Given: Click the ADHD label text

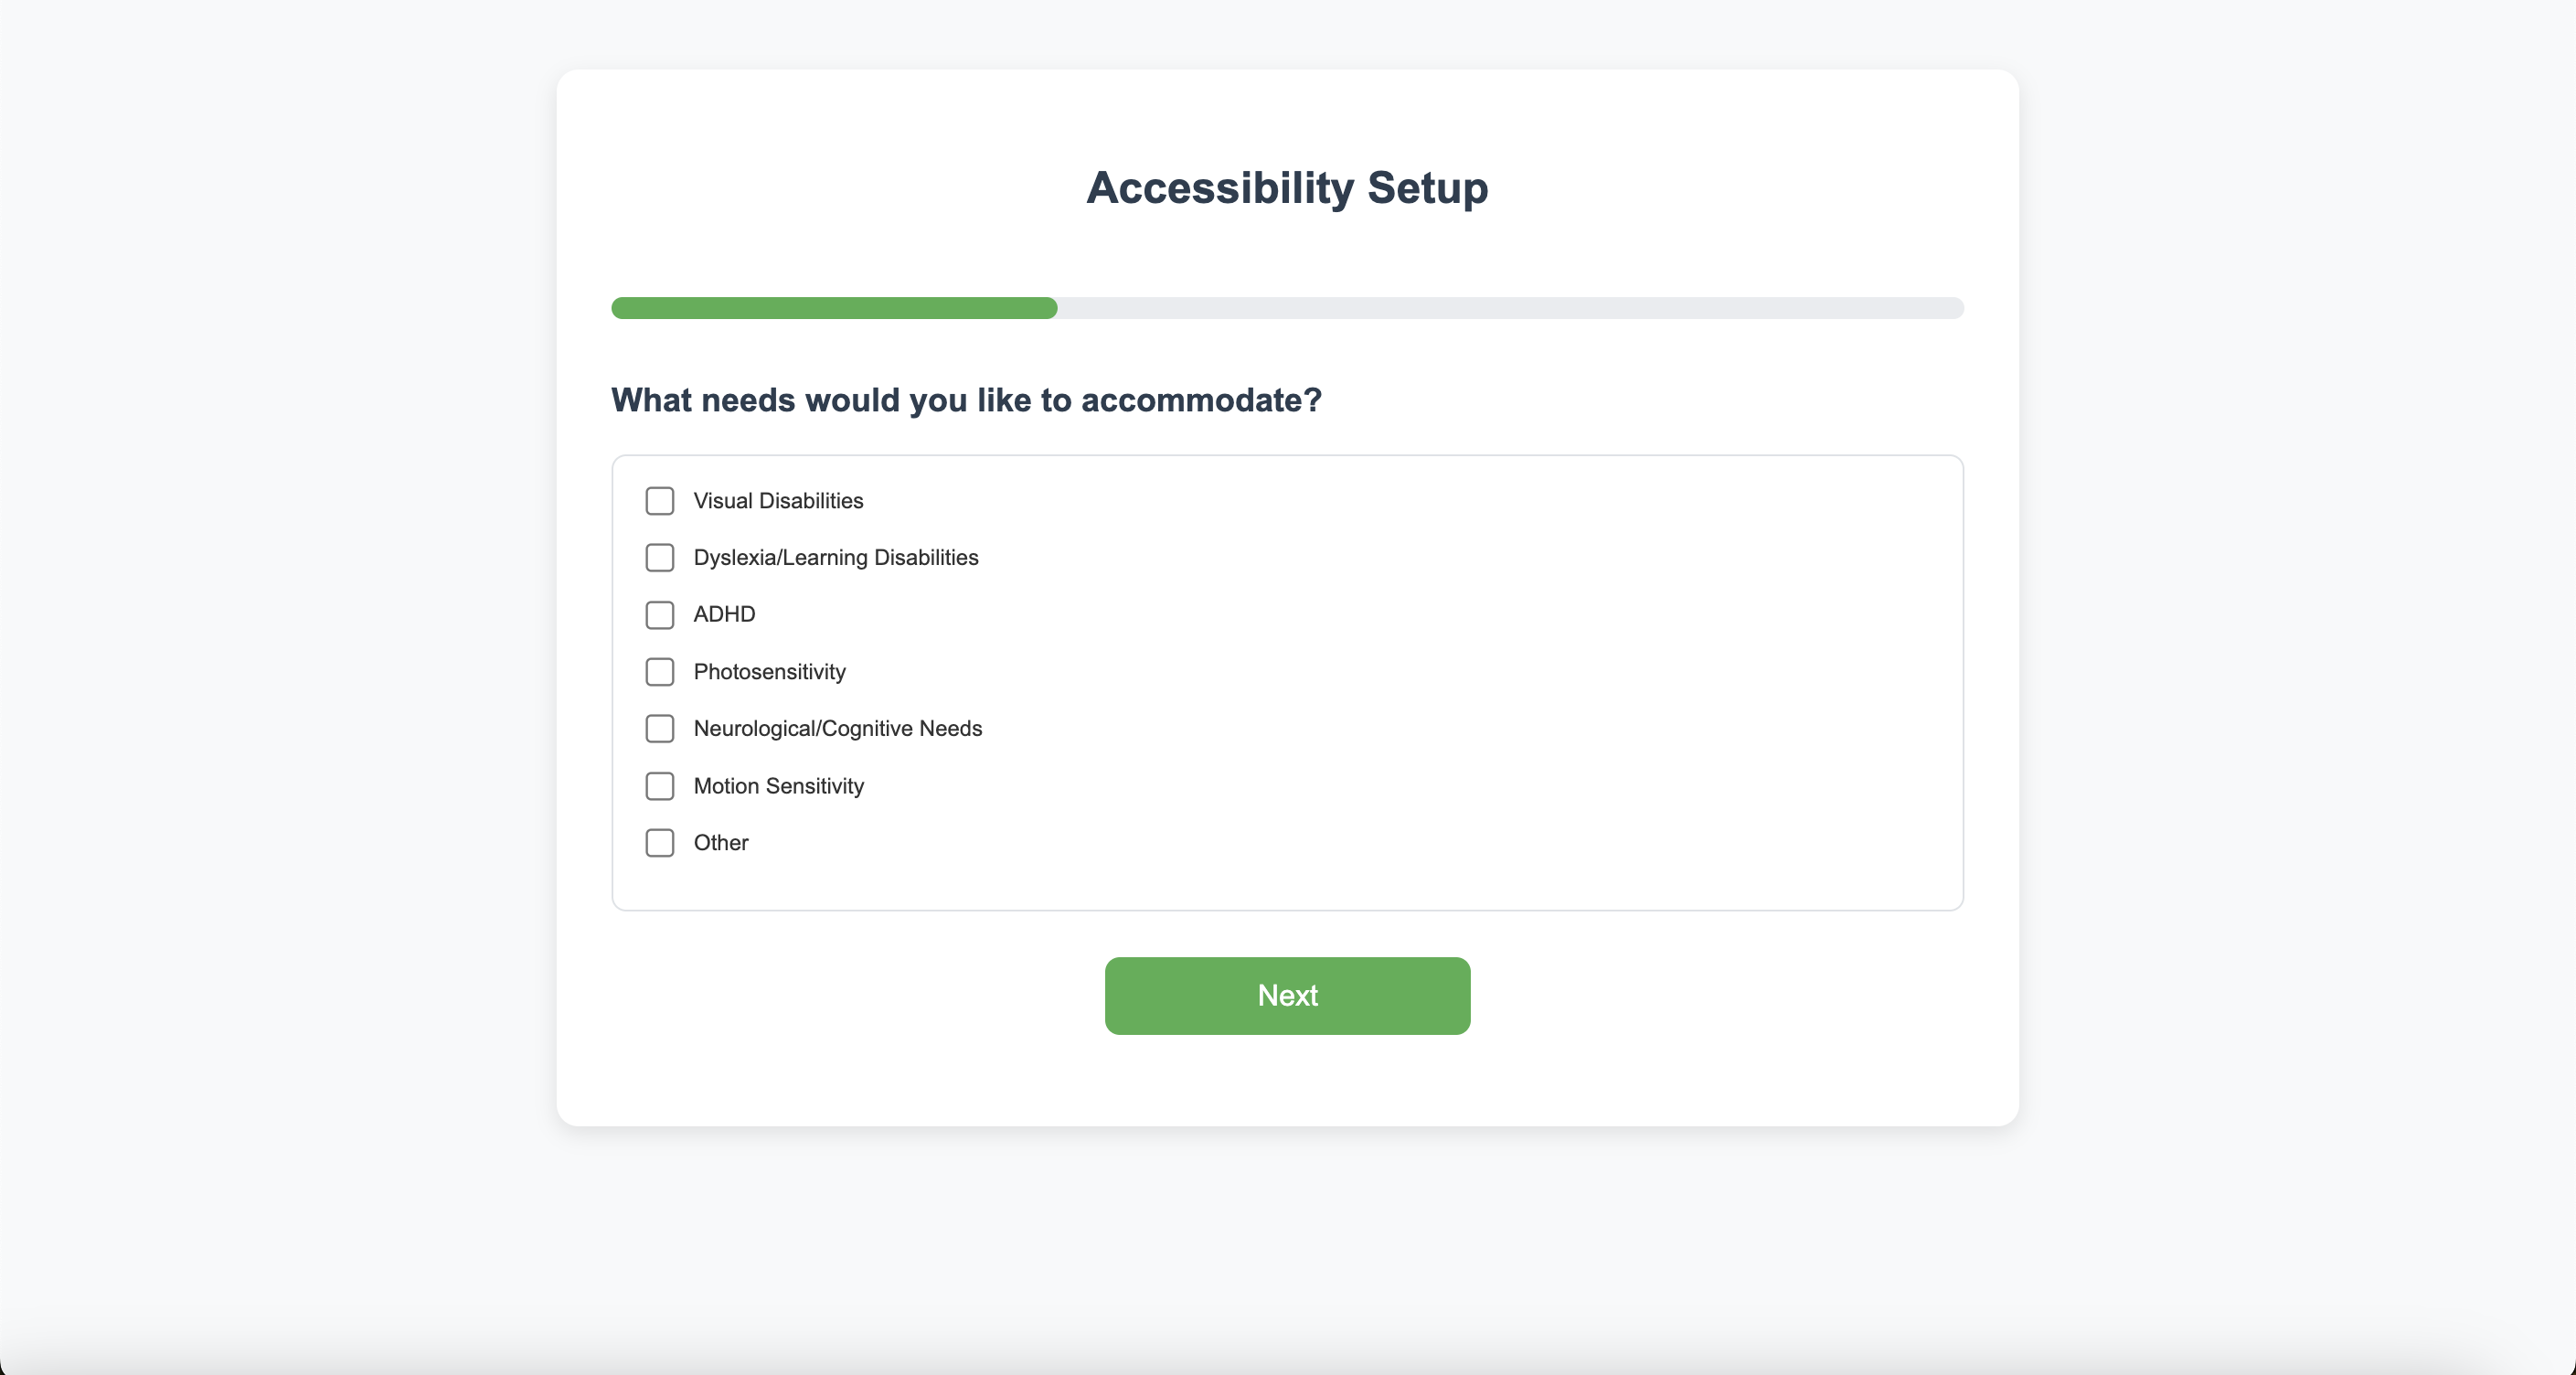Looking at the screenshot, I should point(724,614).
